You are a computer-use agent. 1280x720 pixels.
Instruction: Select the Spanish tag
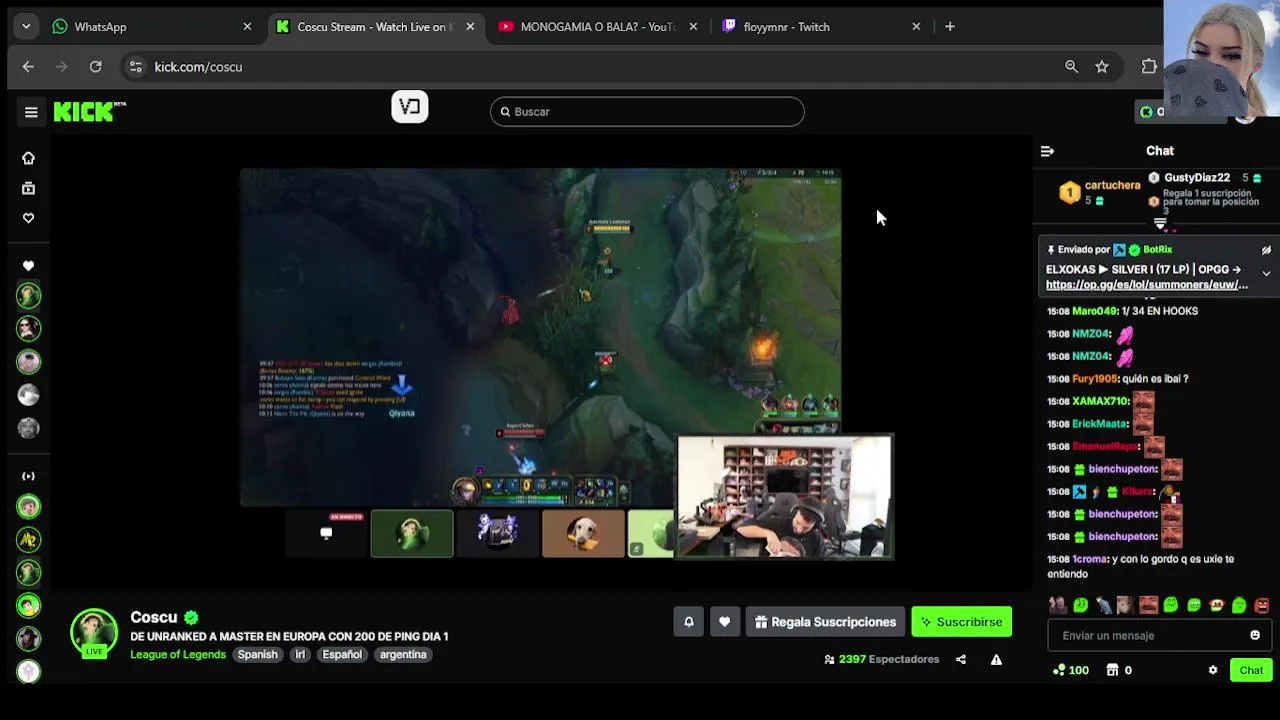coord(257,655)
